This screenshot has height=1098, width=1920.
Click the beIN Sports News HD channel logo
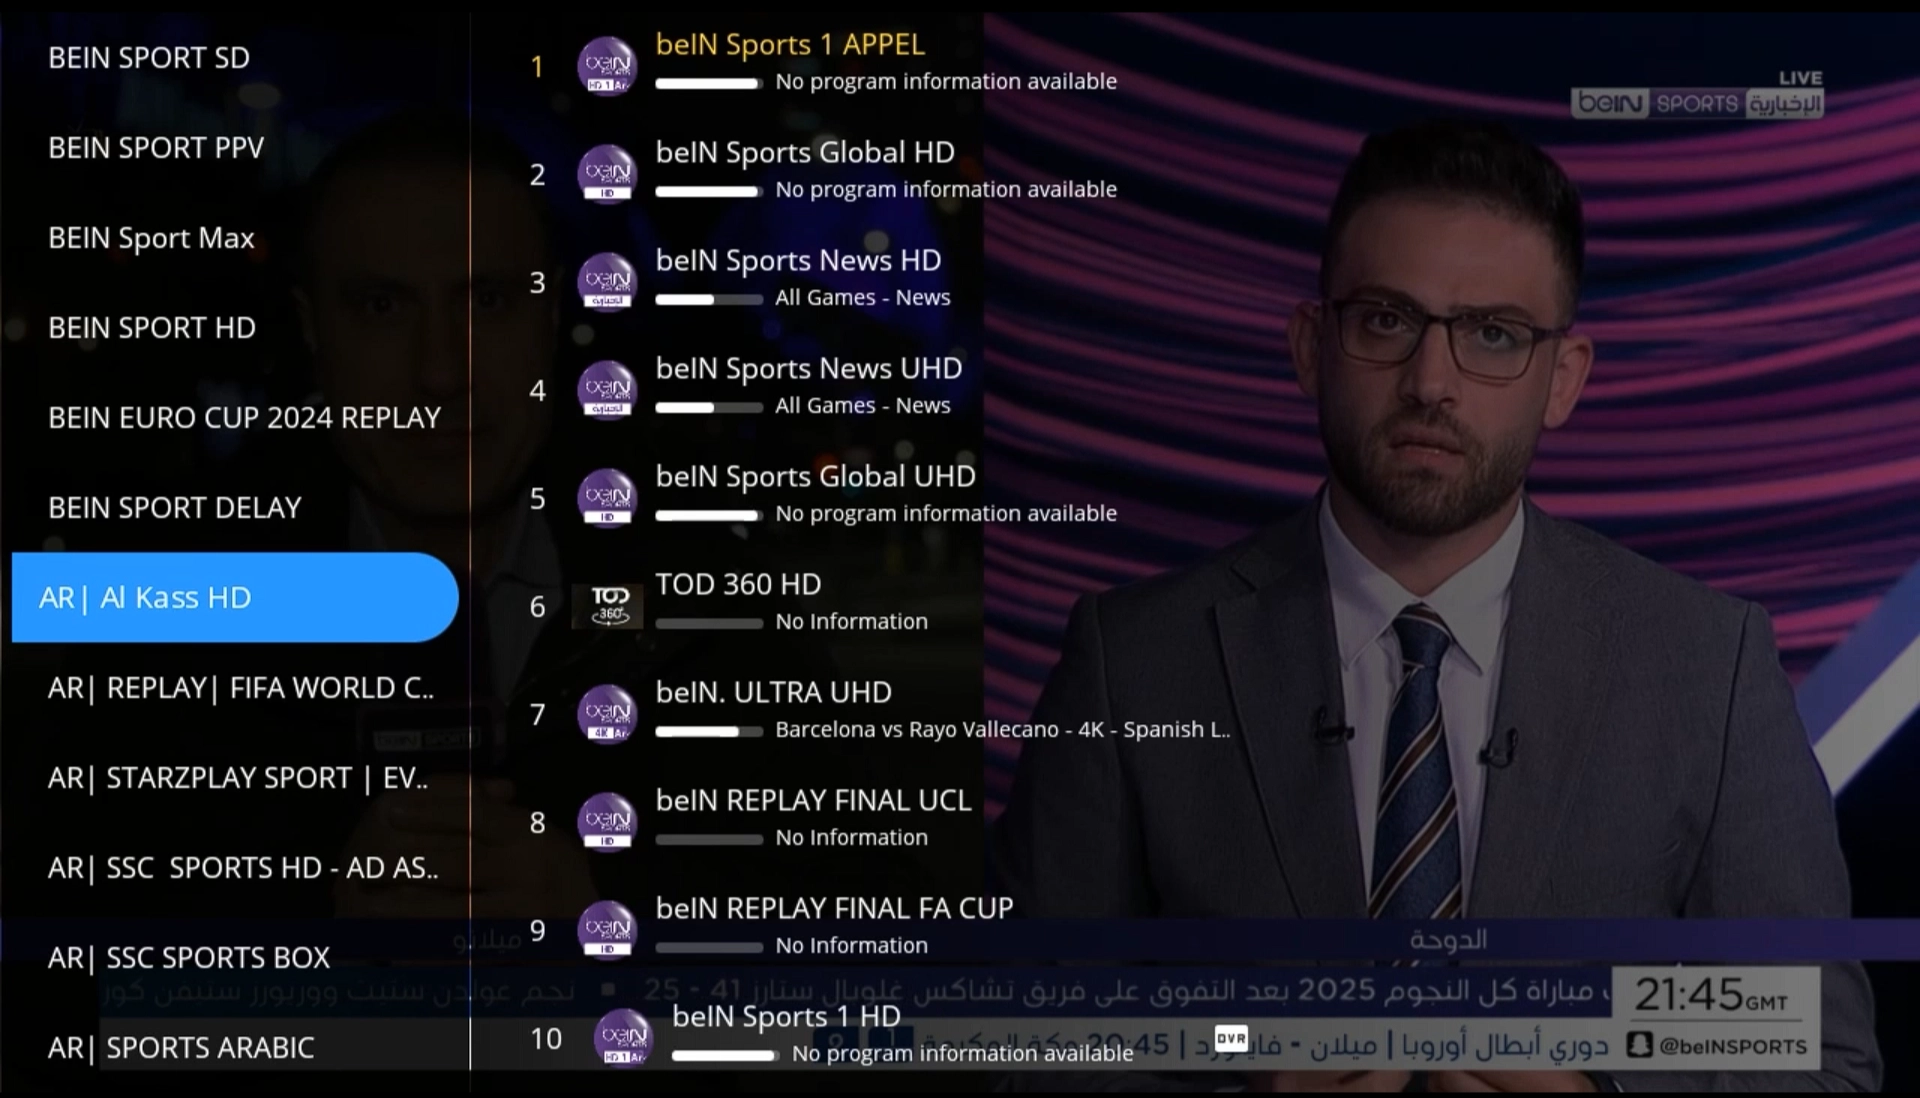pyautogui.click(x=607, y=282)
